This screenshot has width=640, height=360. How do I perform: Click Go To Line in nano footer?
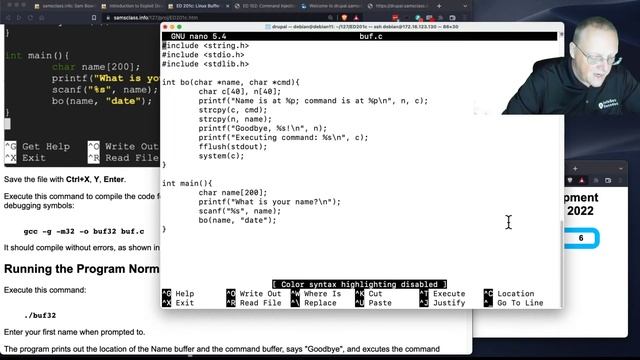[x=514, y=303]
